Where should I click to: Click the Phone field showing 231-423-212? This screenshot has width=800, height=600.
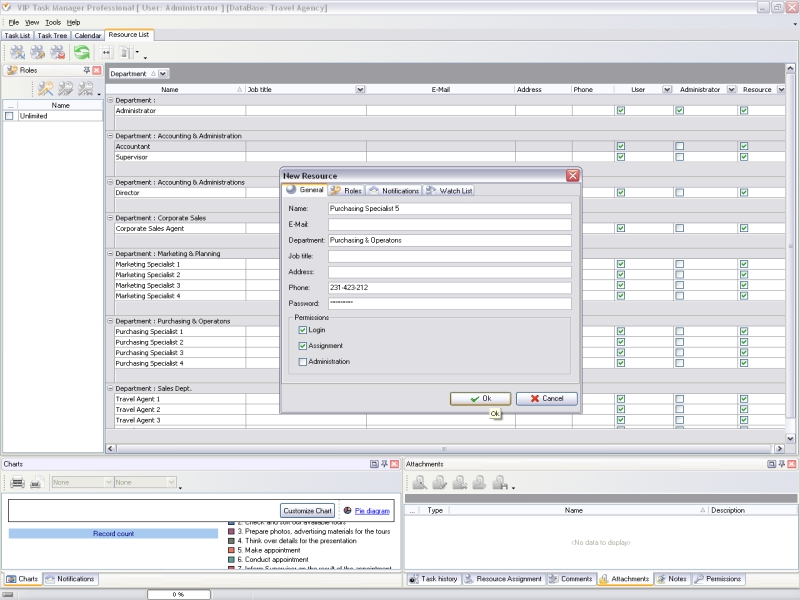[x=449, y=287]
